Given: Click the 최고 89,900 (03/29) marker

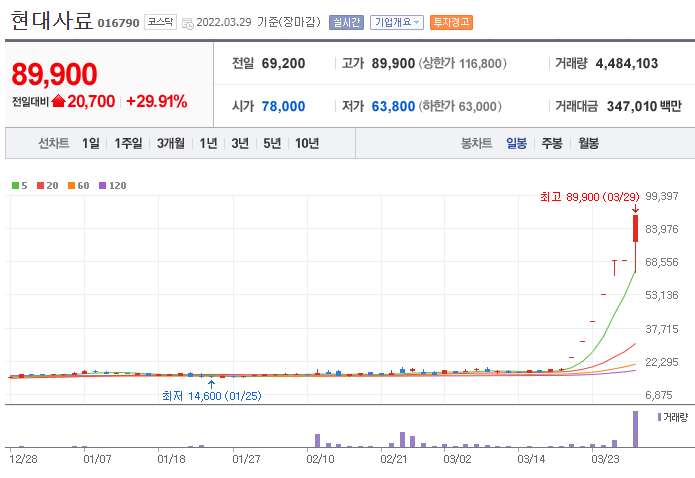Looking at the screenshot, I should pos(590,197).
